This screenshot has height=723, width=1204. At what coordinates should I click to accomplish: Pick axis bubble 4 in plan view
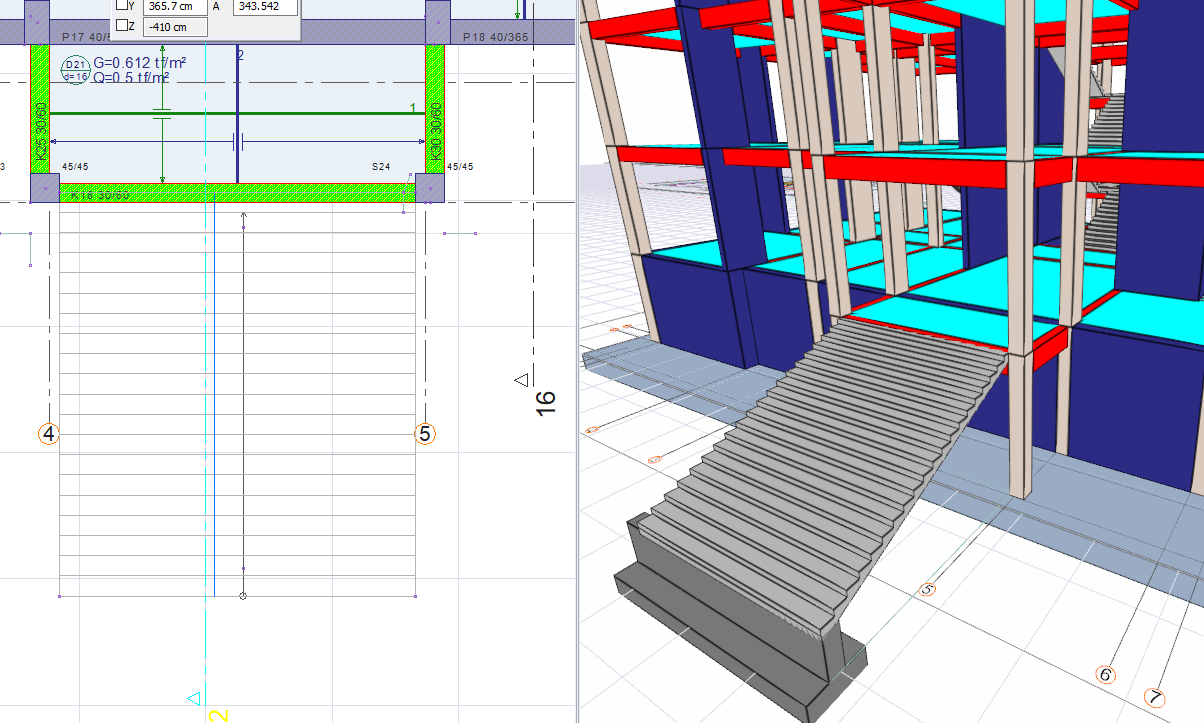click(x=49, y=434)
